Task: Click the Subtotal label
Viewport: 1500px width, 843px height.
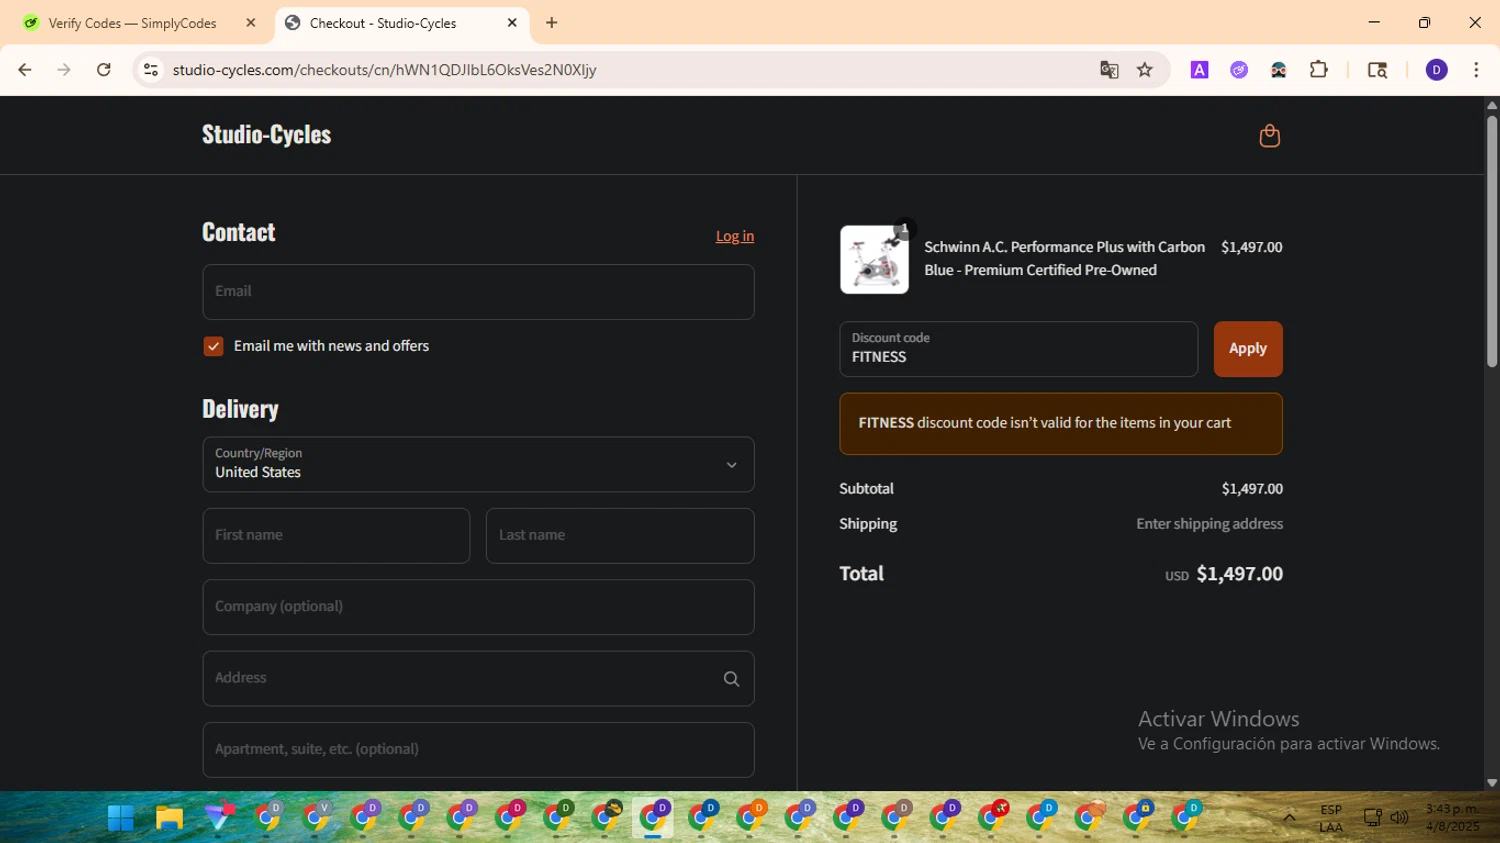Action: (866, 489)
